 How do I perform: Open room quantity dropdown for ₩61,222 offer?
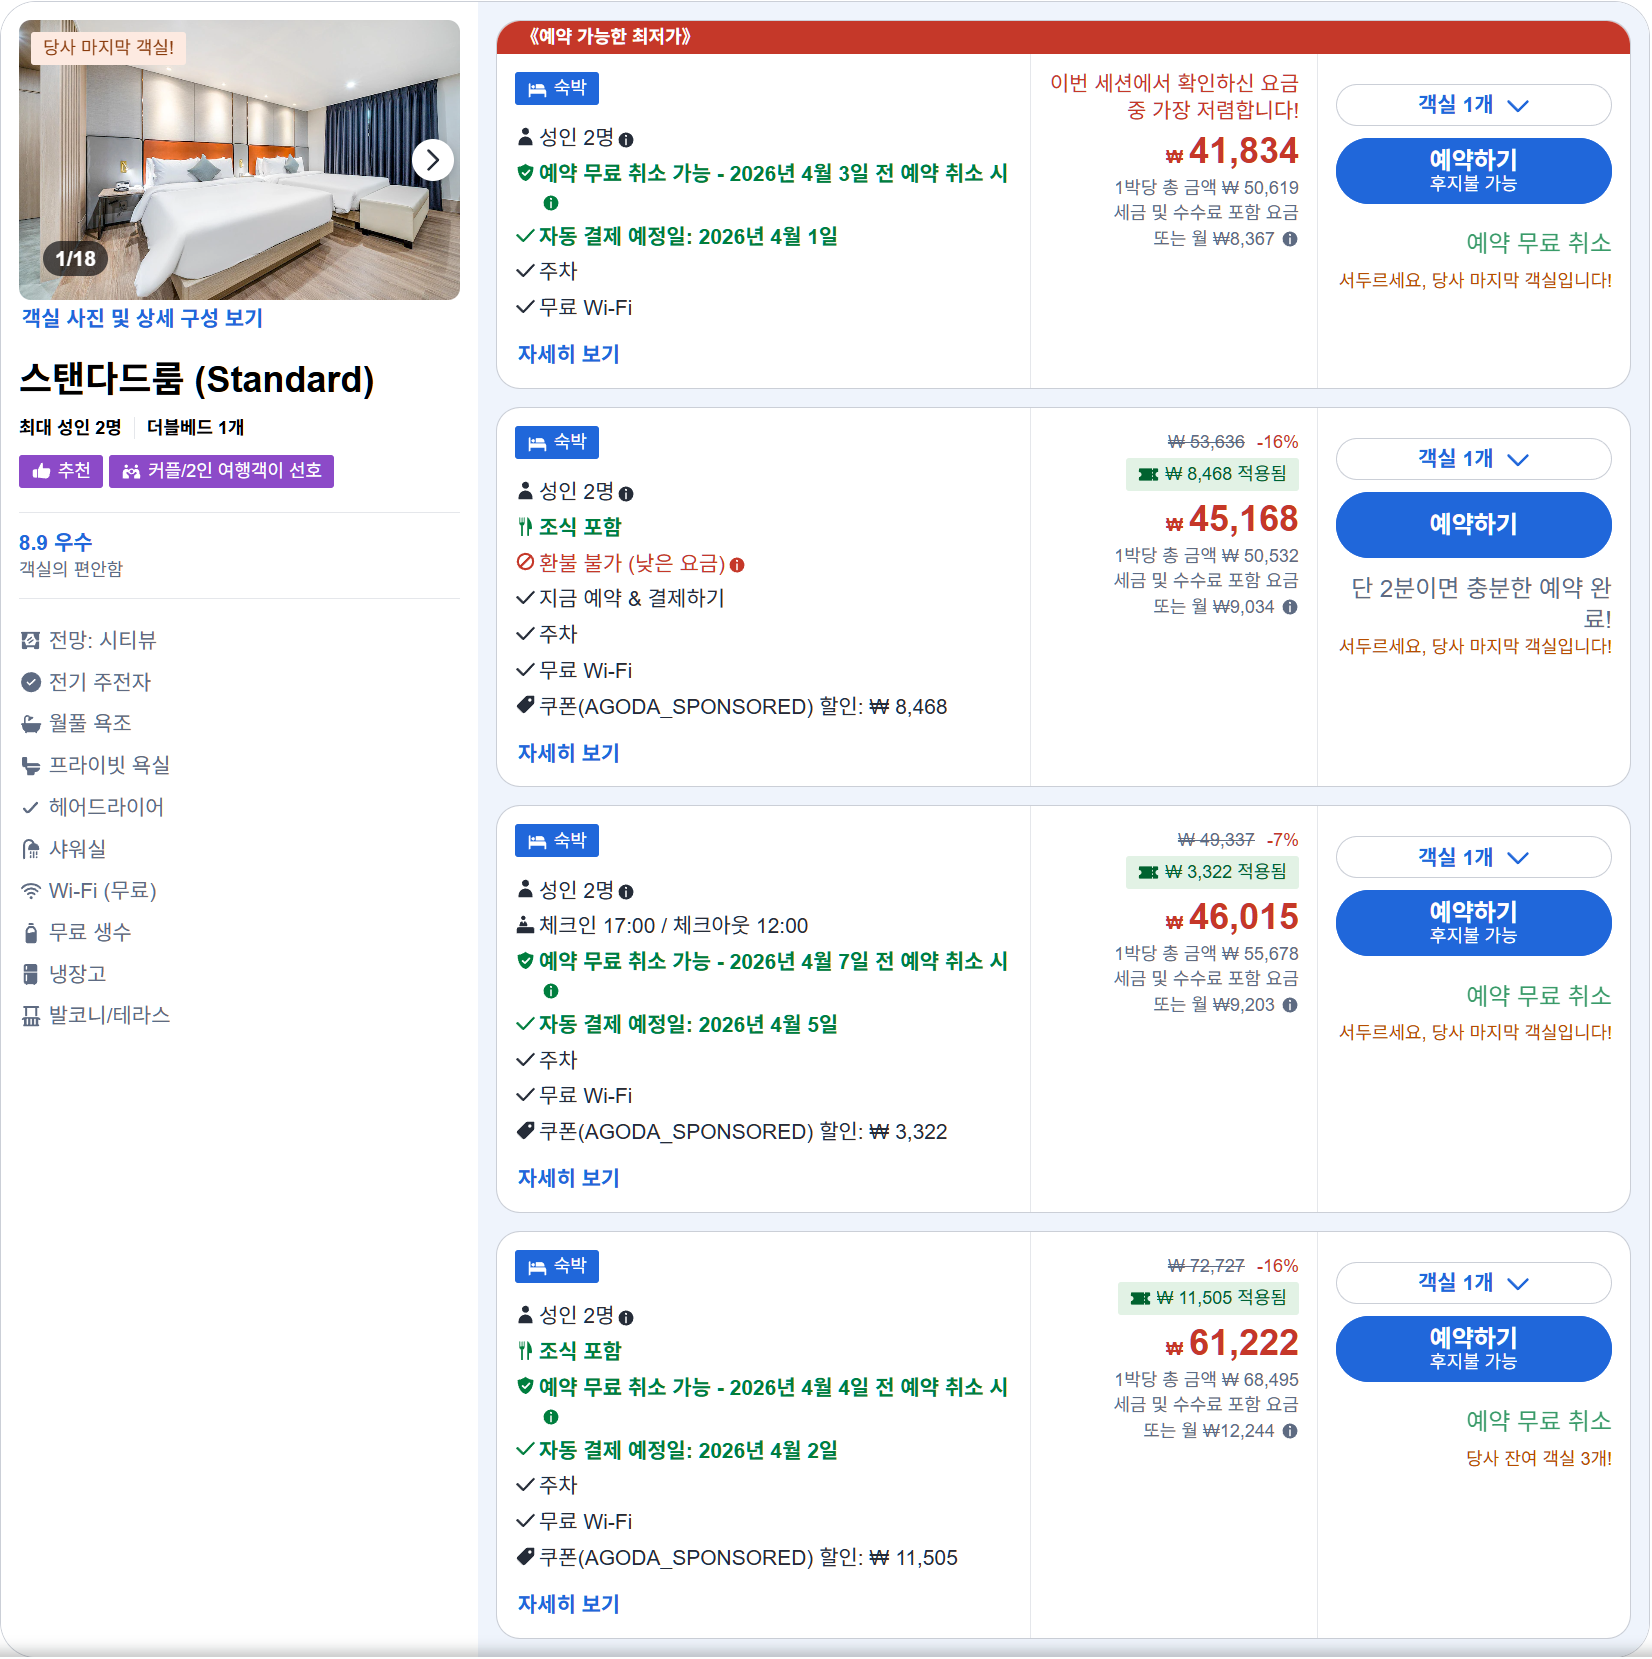1473,1283
